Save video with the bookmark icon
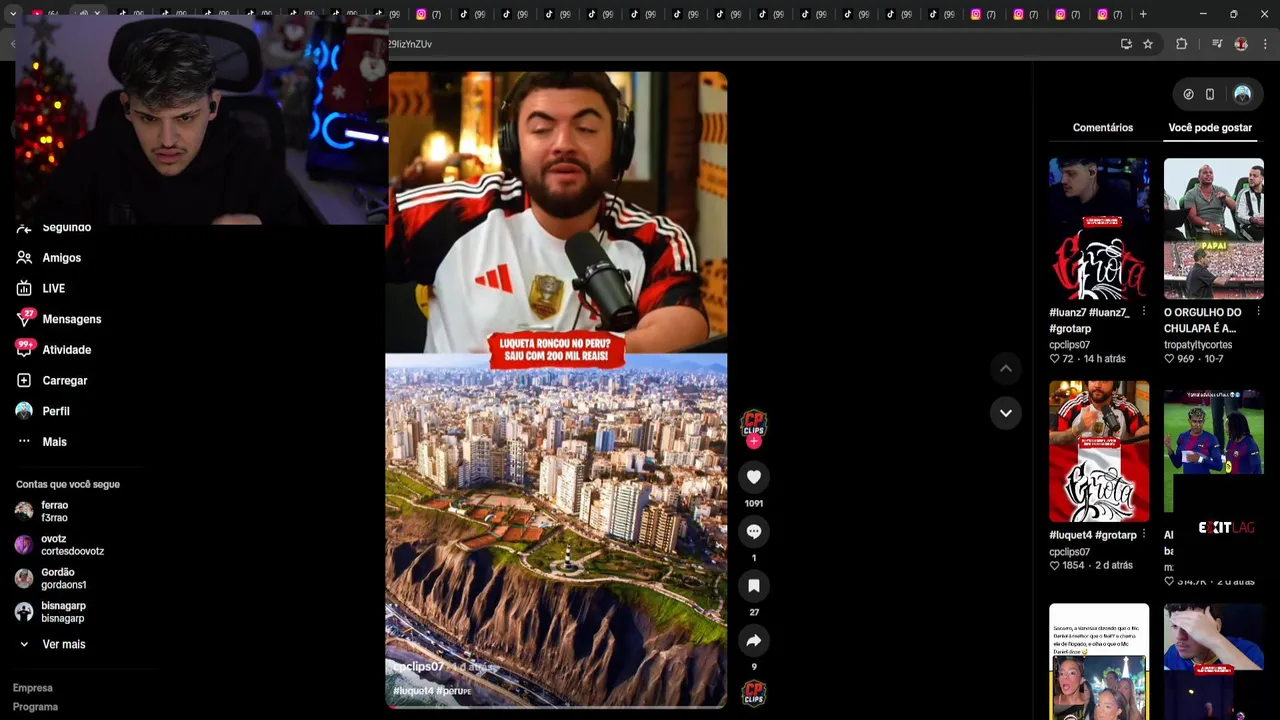 [x=754, y=586]
